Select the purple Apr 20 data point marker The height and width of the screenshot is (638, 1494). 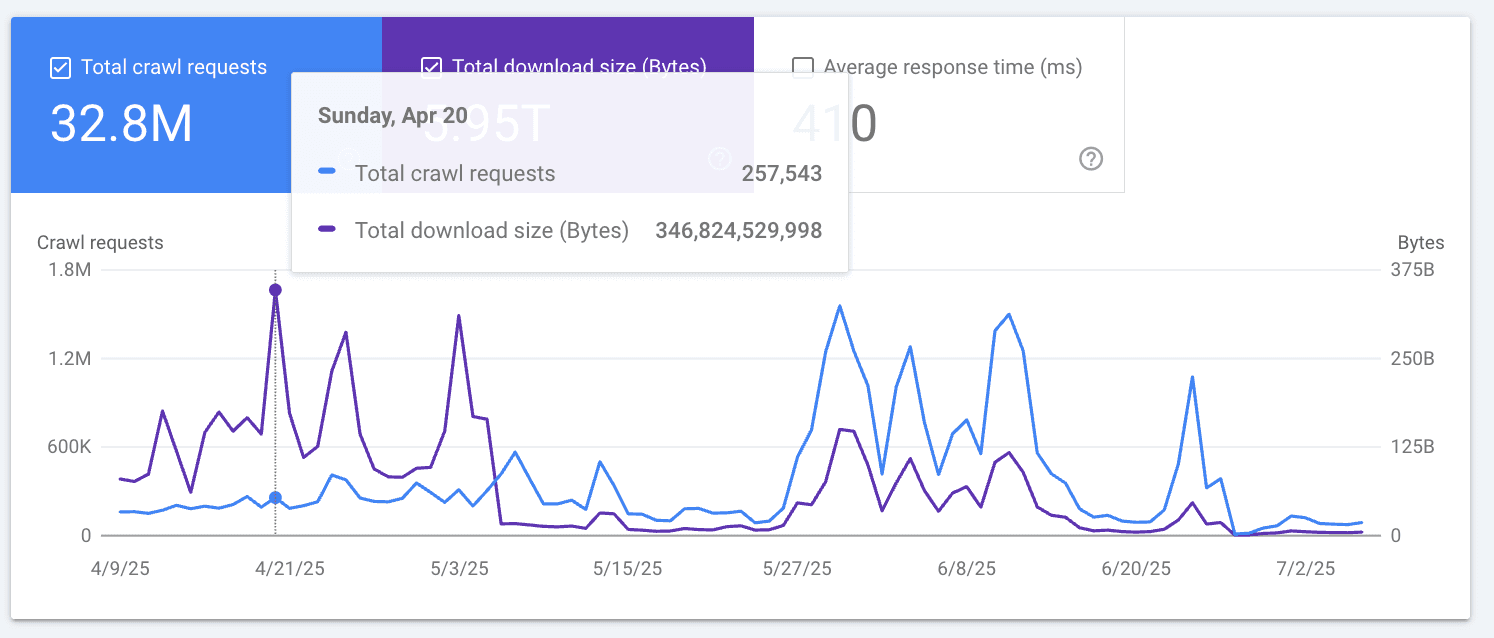[x=275, y=290]
